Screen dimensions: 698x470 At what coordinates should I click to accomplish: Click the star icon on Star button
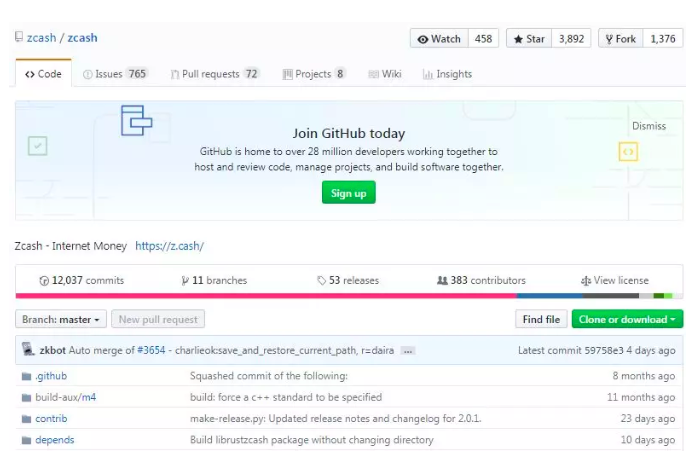click(518, 39)
